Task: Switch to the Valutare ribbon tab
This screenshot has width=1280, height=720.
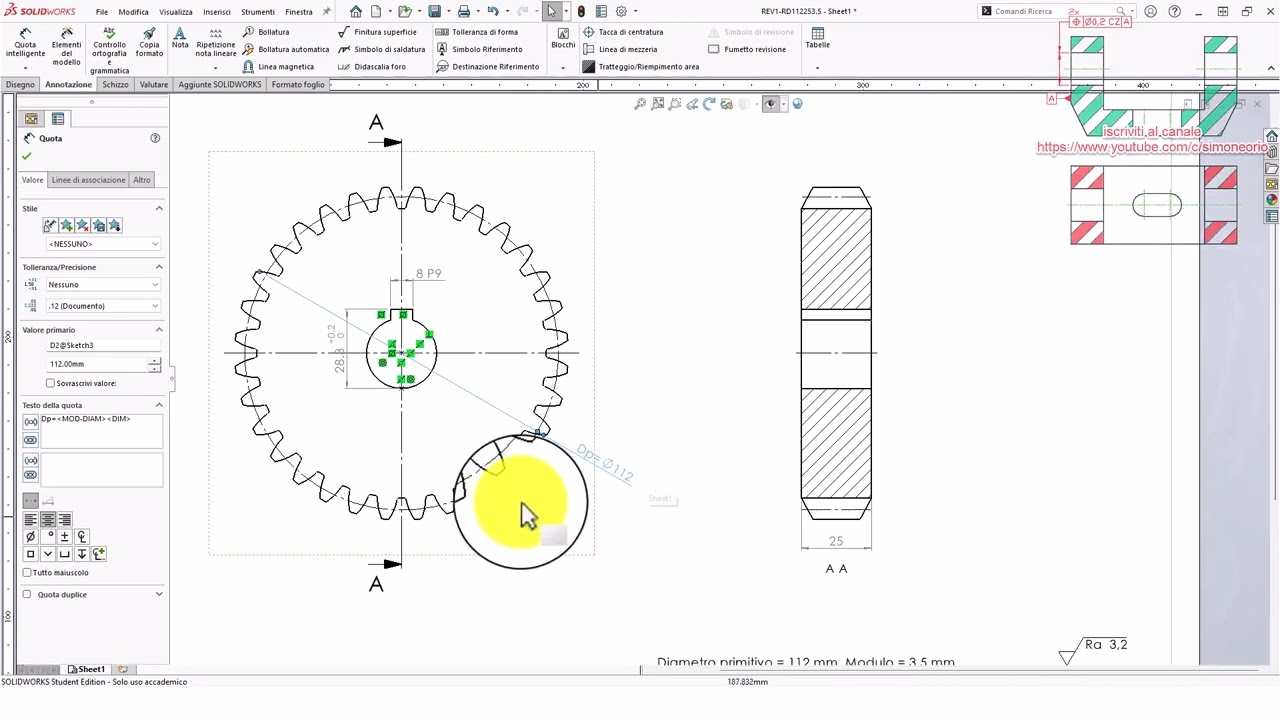Action: 154,85
